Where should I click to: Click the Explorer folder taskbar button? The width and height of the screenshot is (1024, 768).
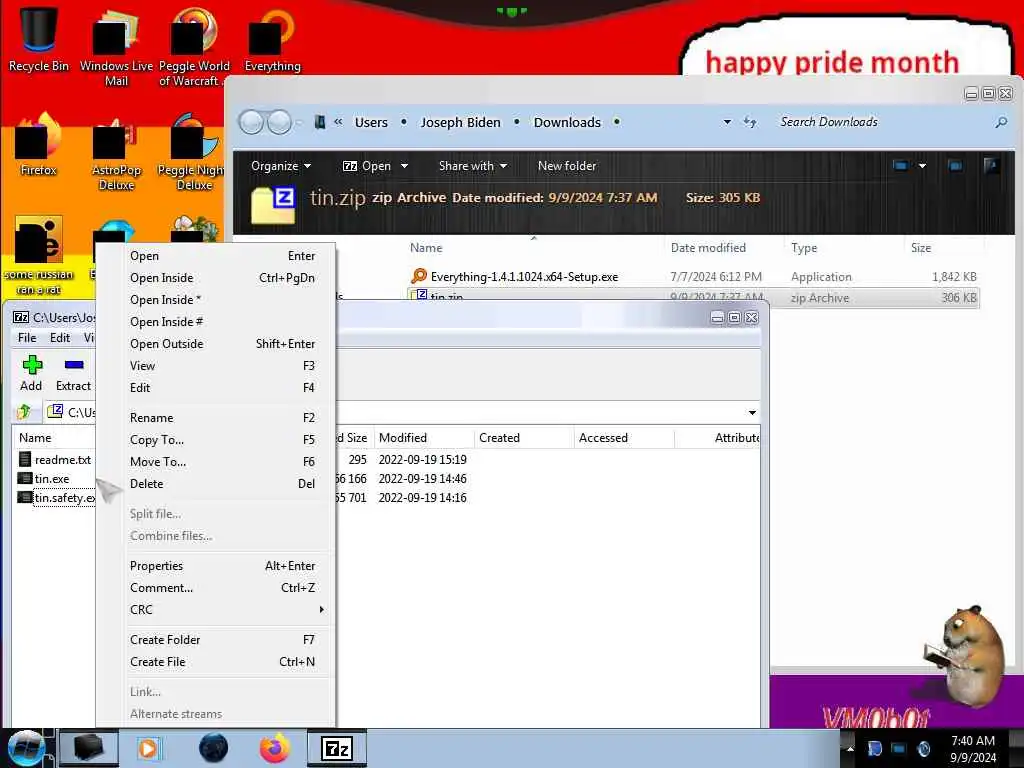tap(89, 748)
